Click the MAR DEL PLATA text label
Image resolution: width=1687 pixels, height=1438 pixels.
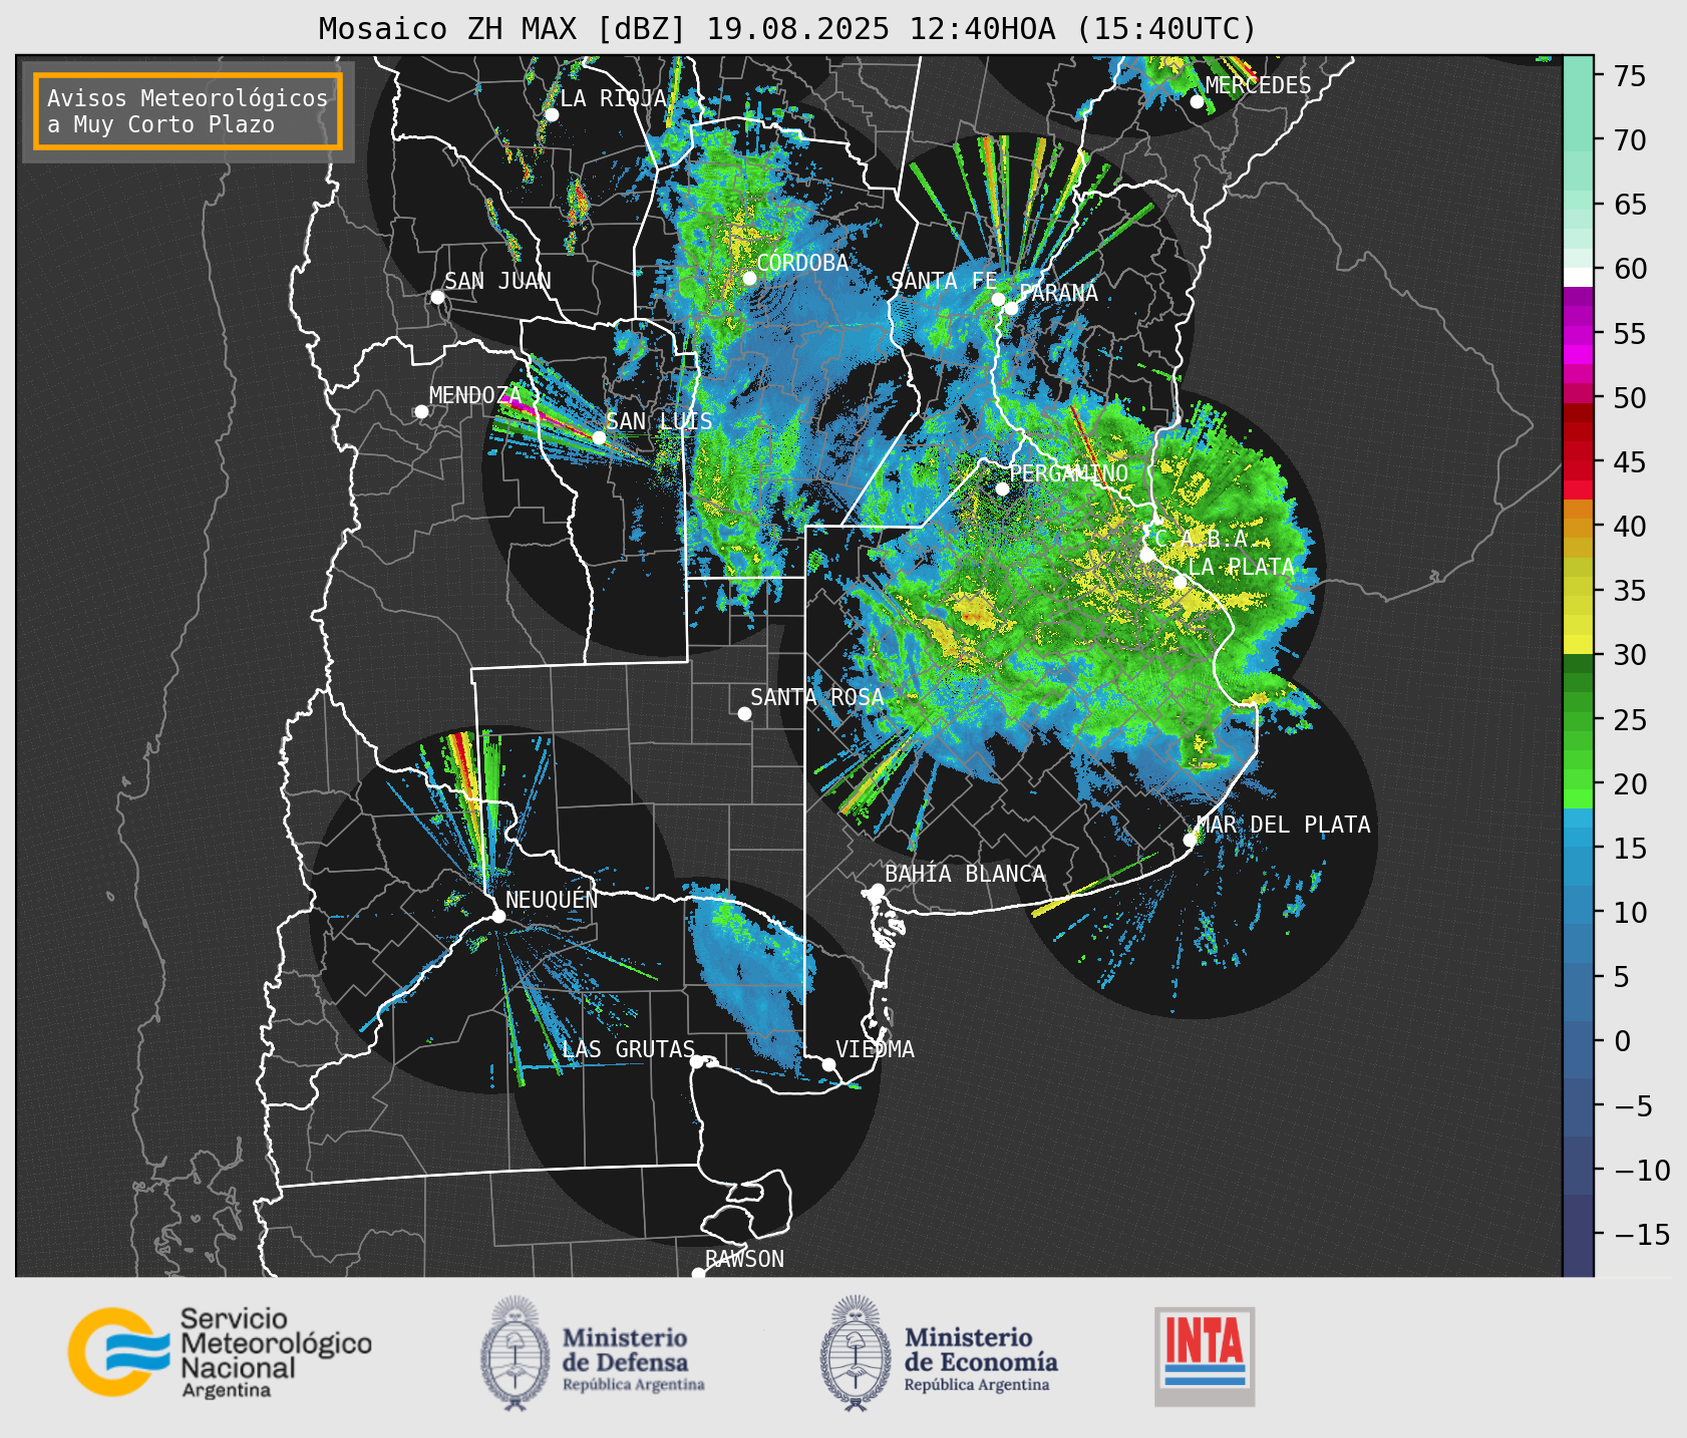pos(1284,825)
